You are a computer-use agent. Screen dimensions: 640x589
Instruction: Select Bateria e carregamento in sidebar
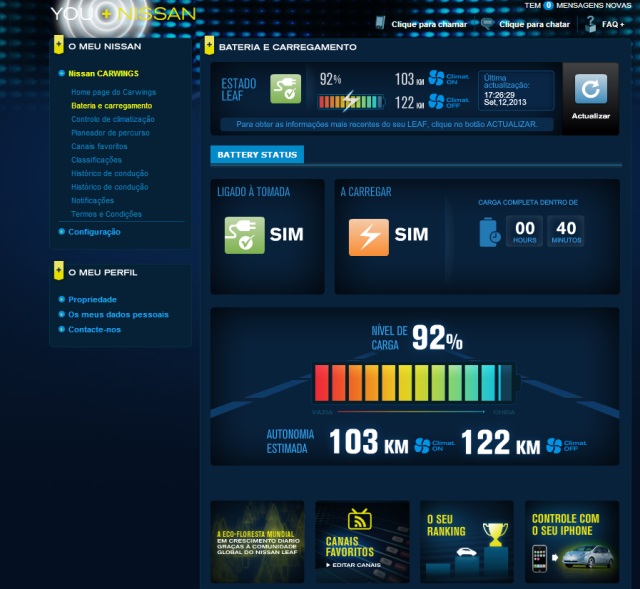[x=111, y=106]
